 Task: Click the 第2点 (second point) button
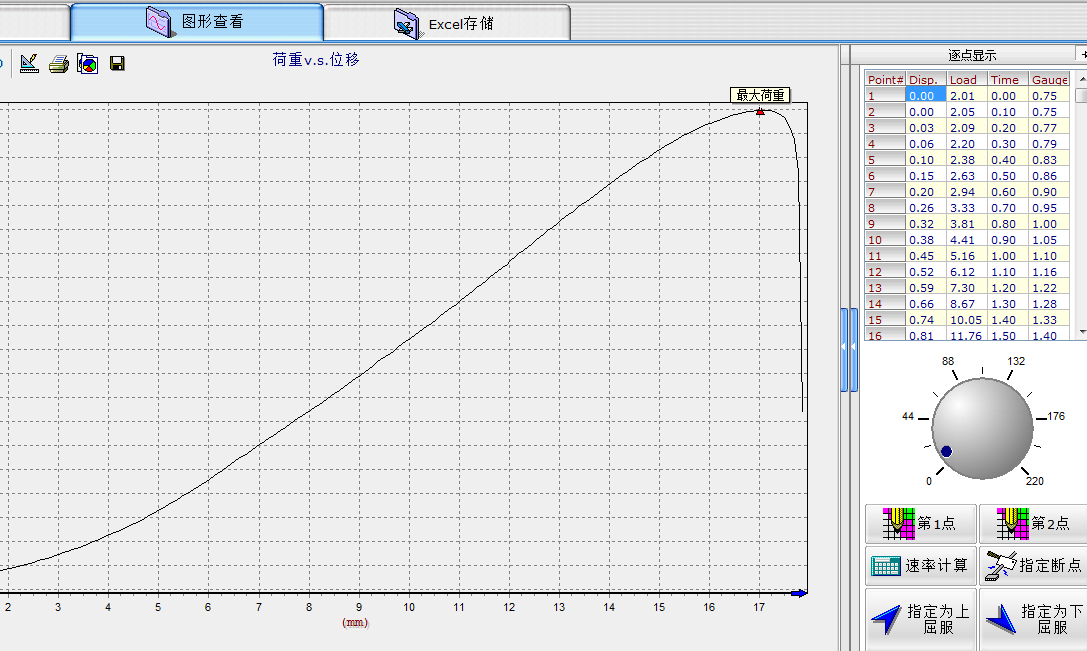[1034, 523]
